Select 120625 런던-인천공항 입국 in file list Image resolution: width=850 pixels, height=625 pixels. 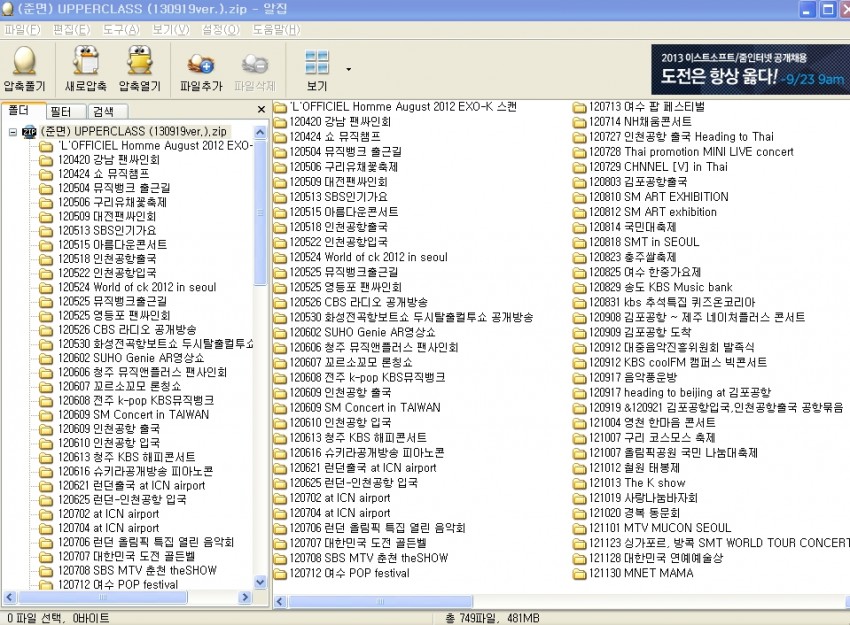tap(353, 482)
